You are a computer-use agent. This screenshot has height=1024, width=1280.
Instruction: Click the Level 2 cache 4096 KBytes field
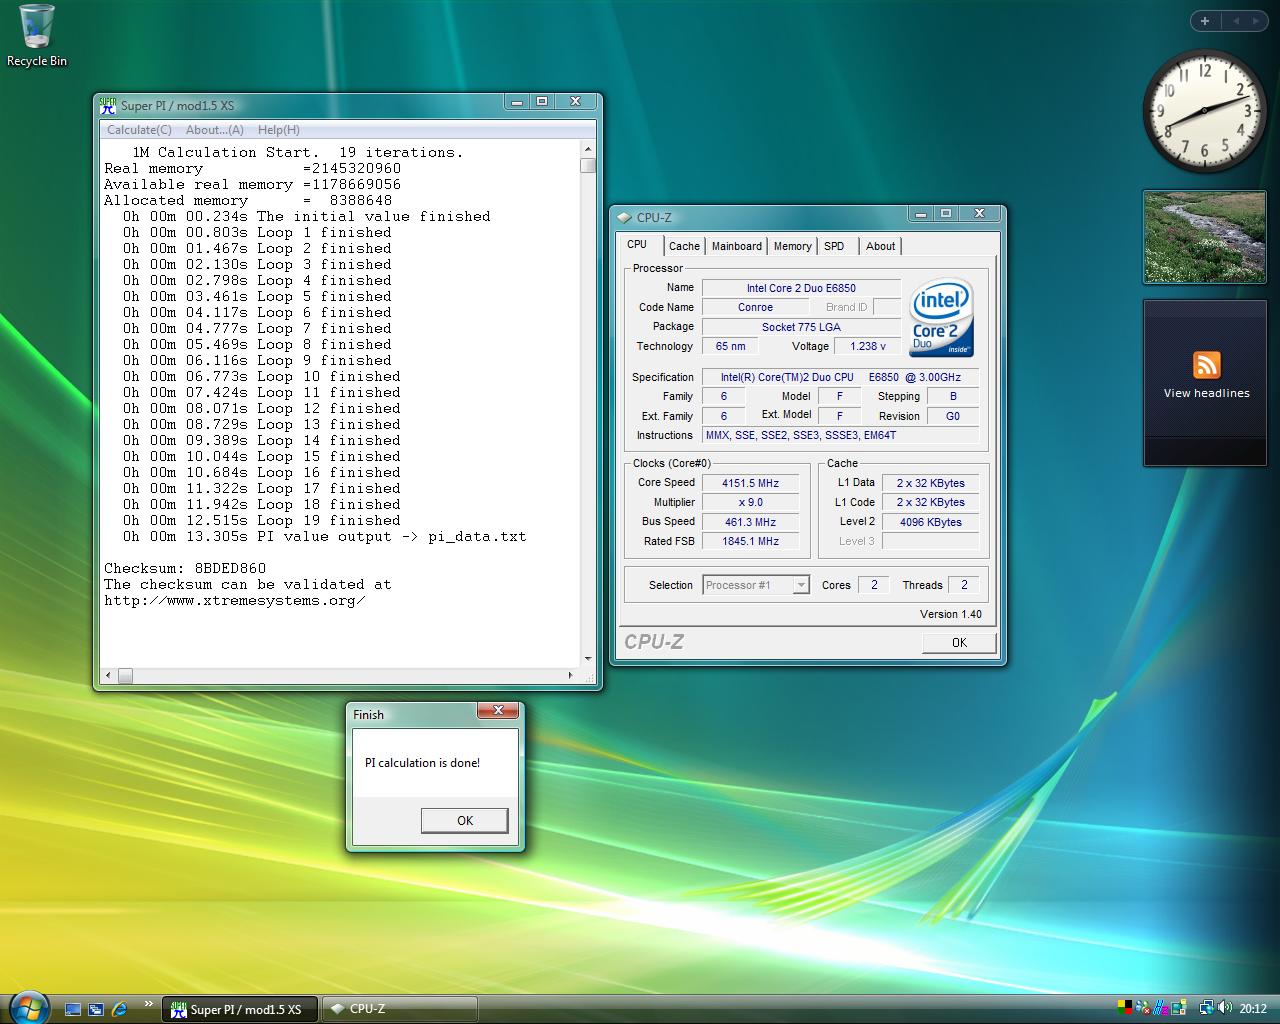click(x=930, y=522)
